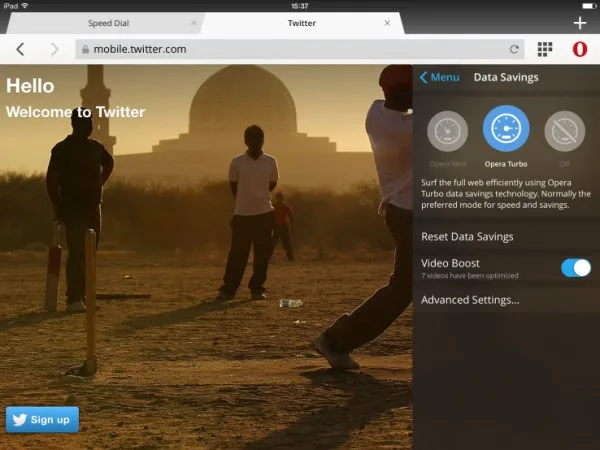Go back with the browser back arrow
The image size is (600, 450).
pos(20,49)
